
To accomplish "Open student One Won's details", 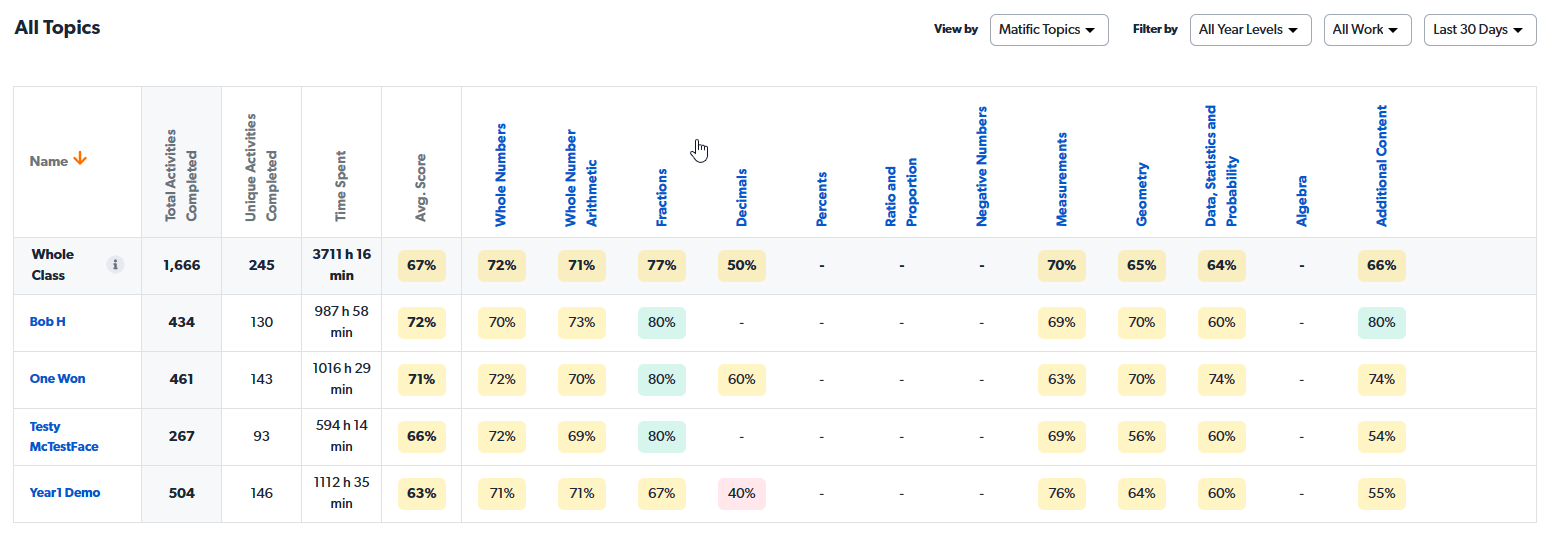I will click(x=58, y=379).
